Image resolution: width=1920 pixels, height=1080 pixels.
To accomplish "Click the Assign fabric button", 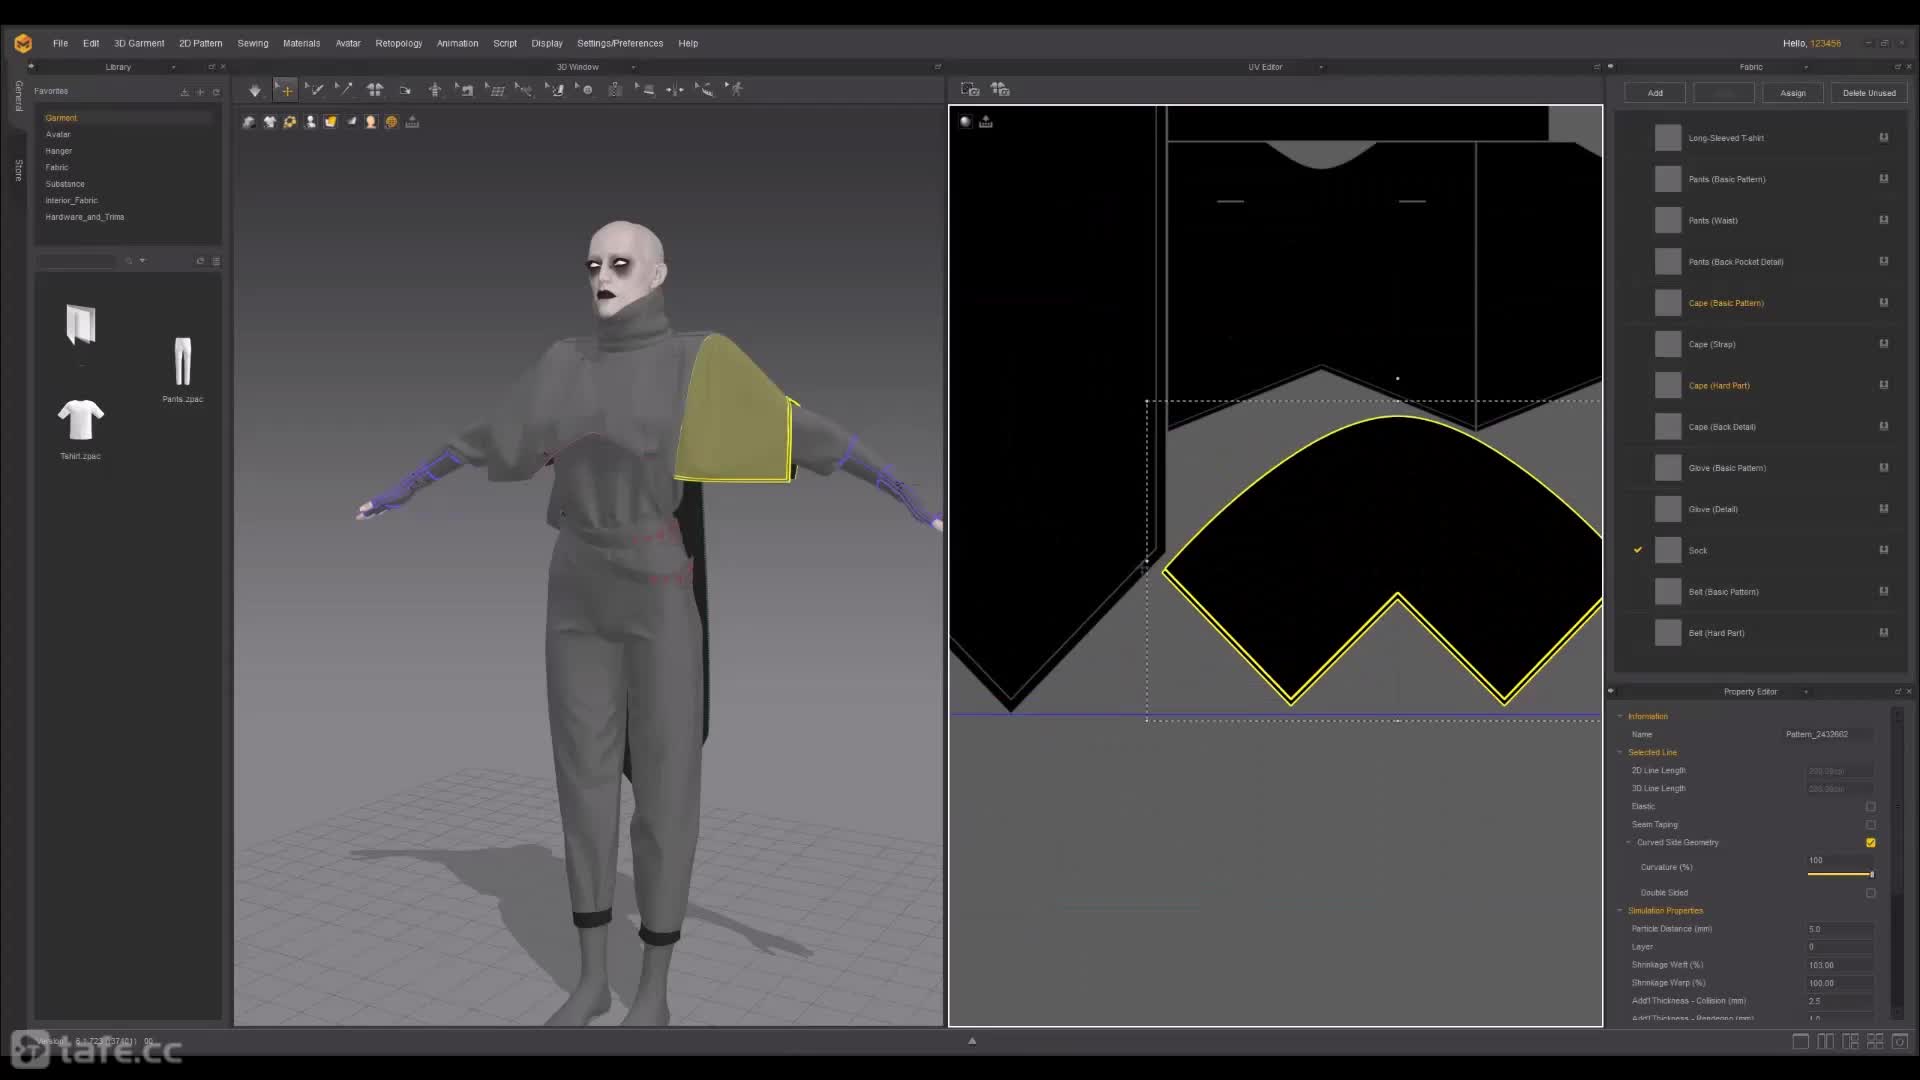I will (1793, 93).
